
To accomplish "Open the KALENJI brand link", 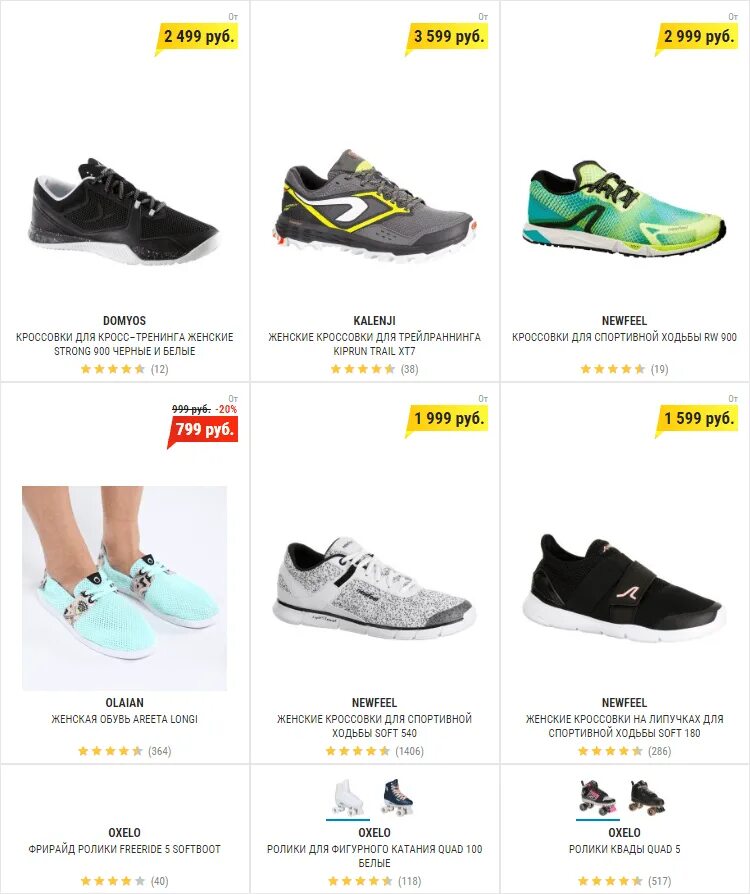I will click(374, 320).
